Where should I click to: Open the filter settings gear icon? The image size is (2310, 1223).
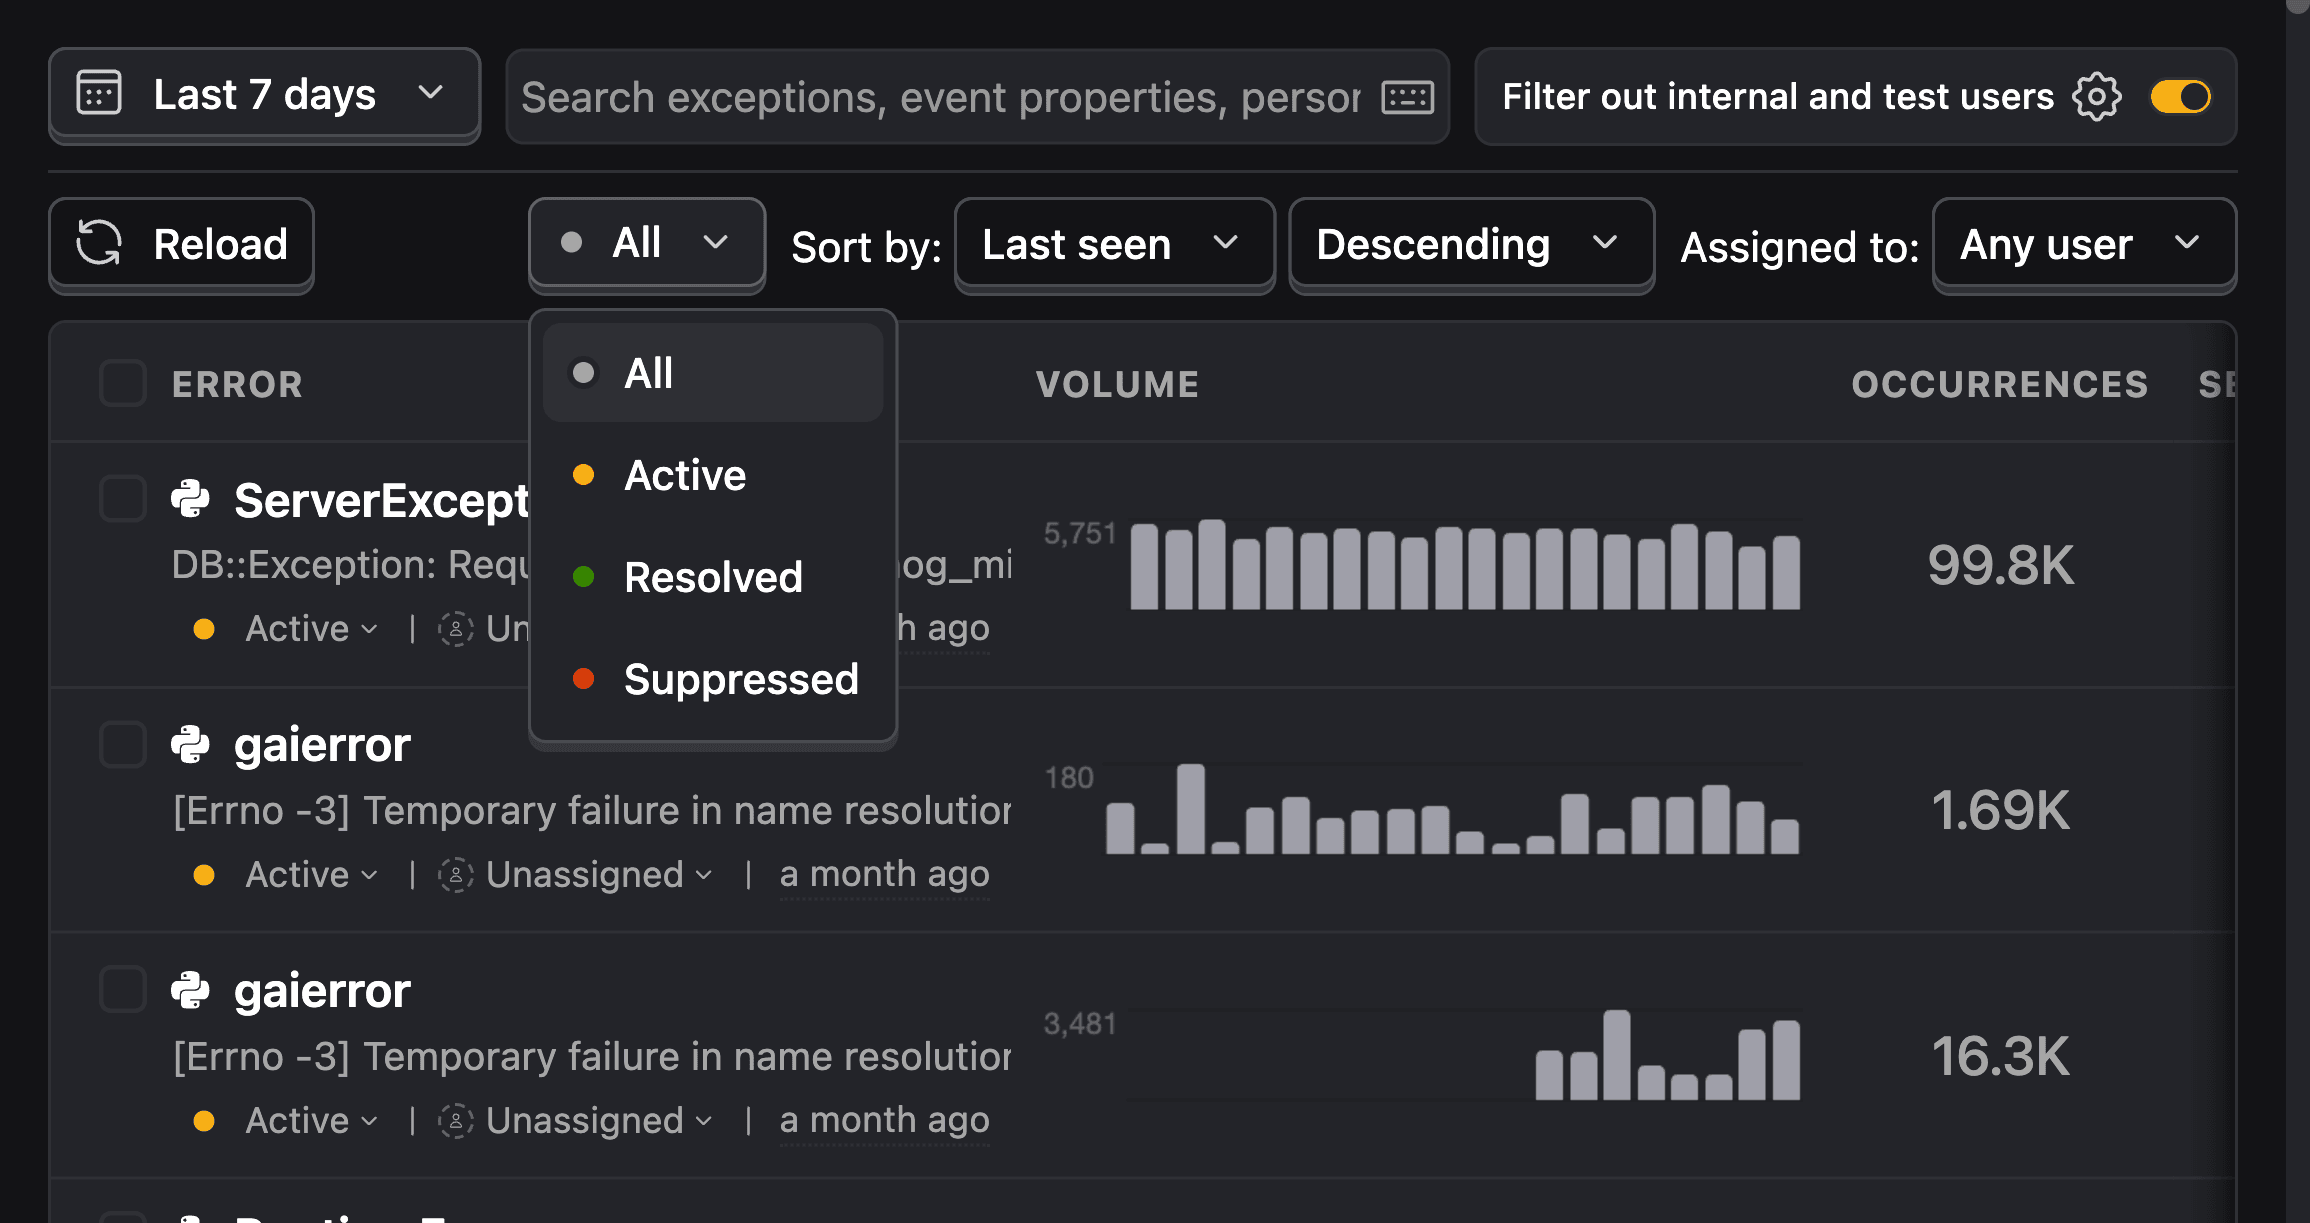point(2096,97)
